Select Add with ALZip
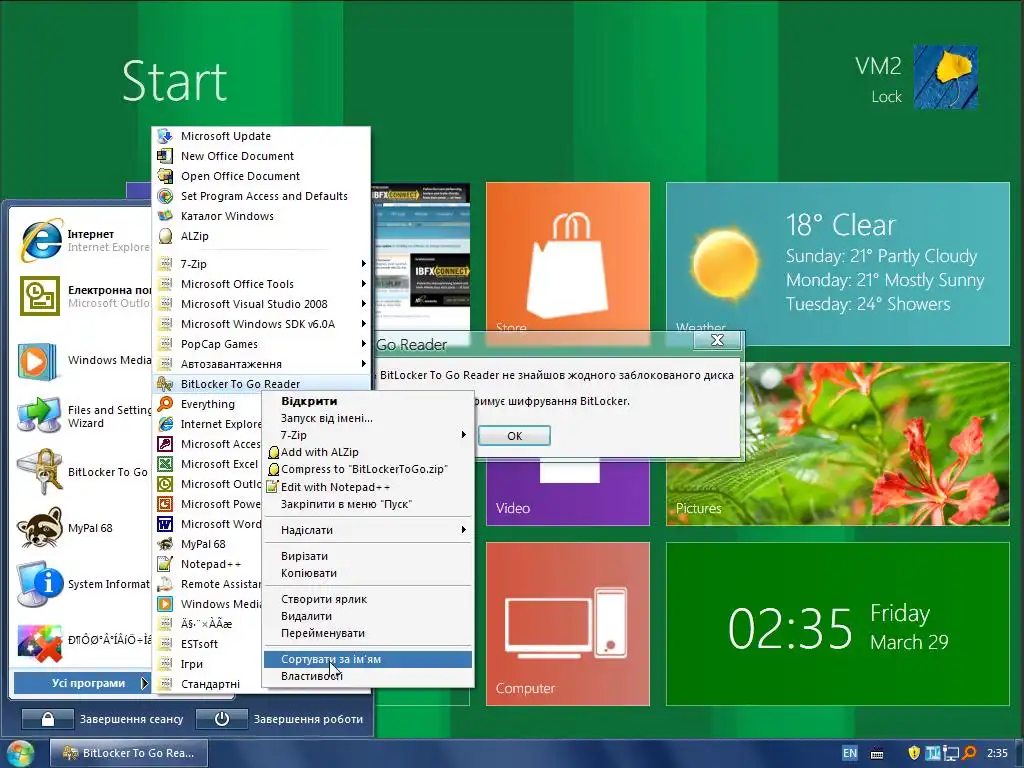Screen dimensions: 1024x768 [368, 452]
